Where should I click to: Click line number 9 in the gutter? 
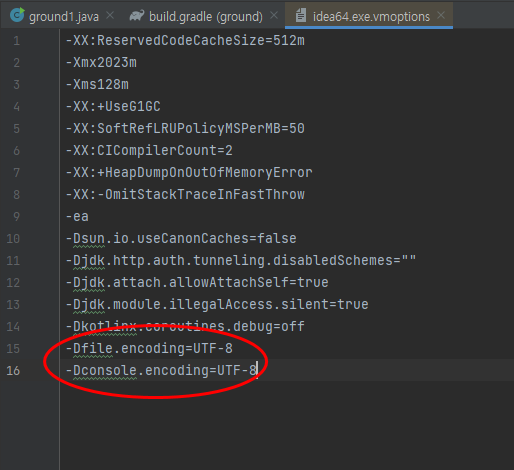[x=17, y=217]
